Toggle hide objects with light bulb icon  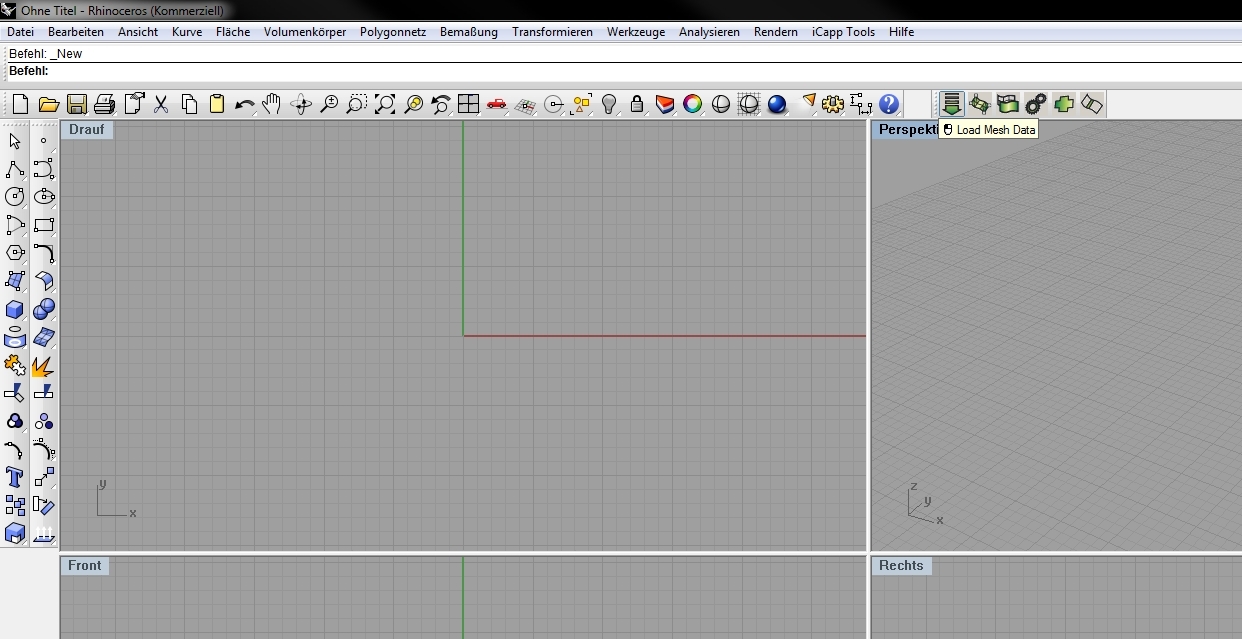pyautogui.click(x=609, y=104)
